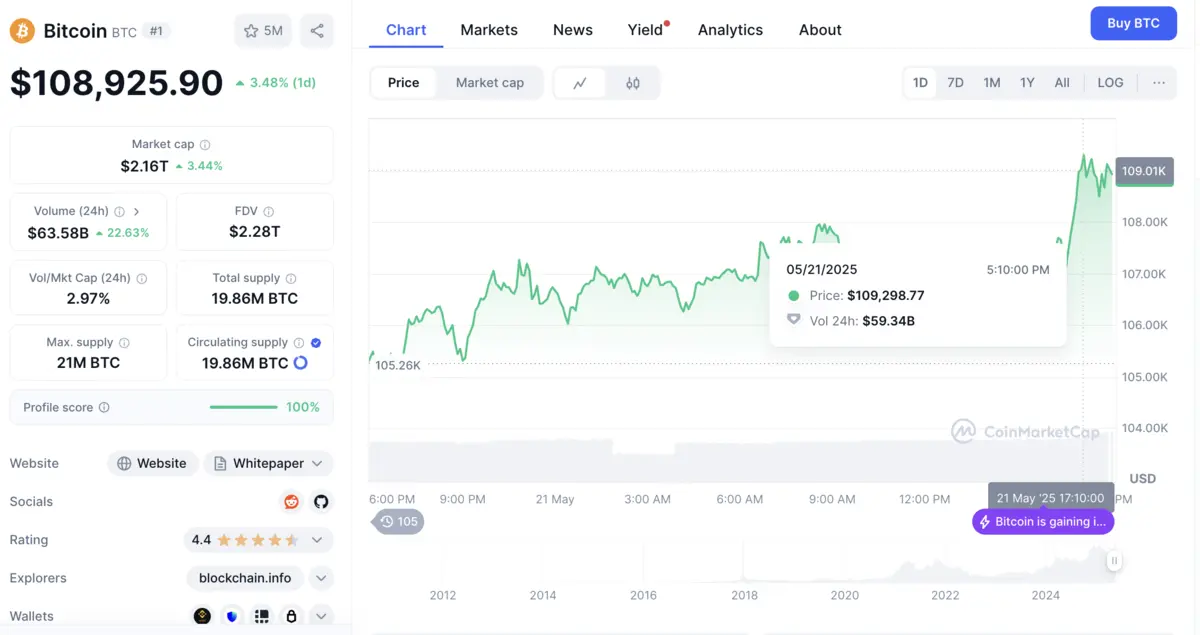Open the Reddit social icon
The image size is (1200, 635).
pos(292,502)
